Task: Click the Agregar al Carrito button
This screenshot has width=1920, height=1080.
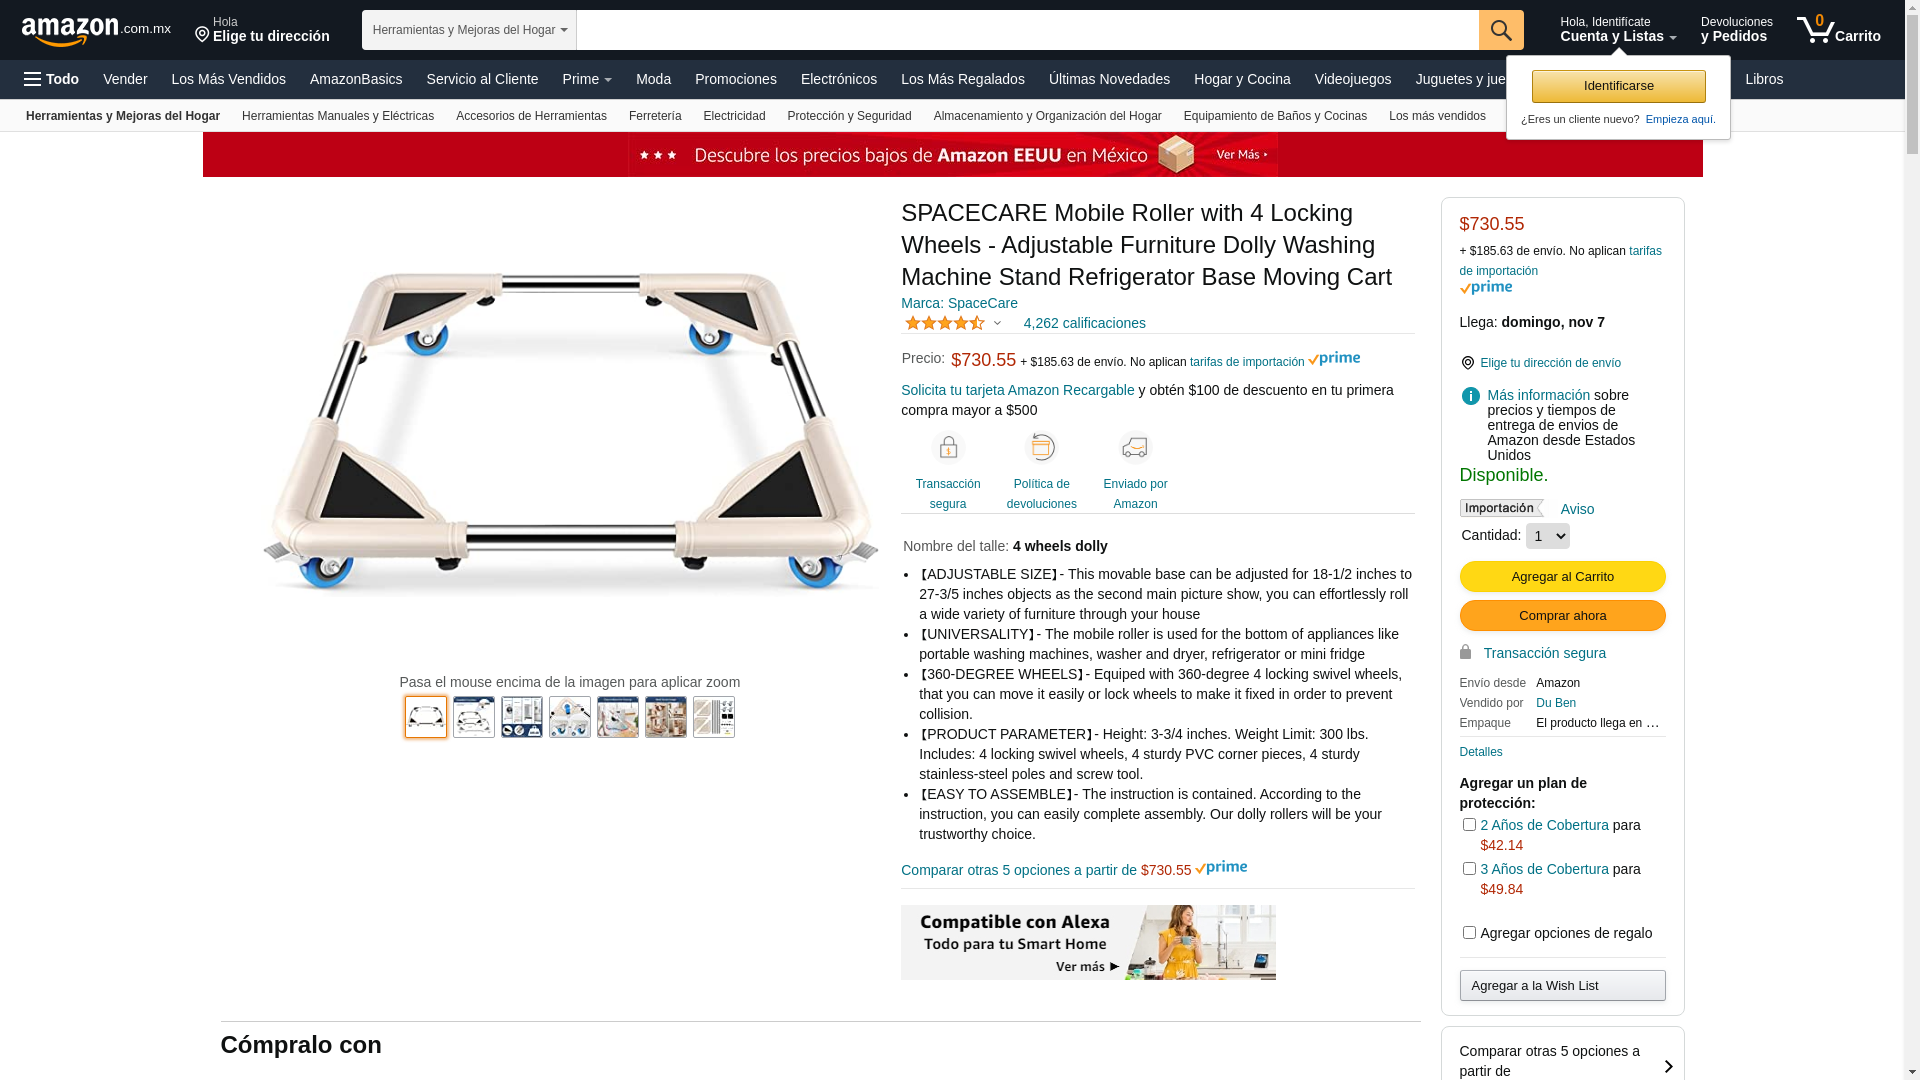Action: coord(1562,576)
